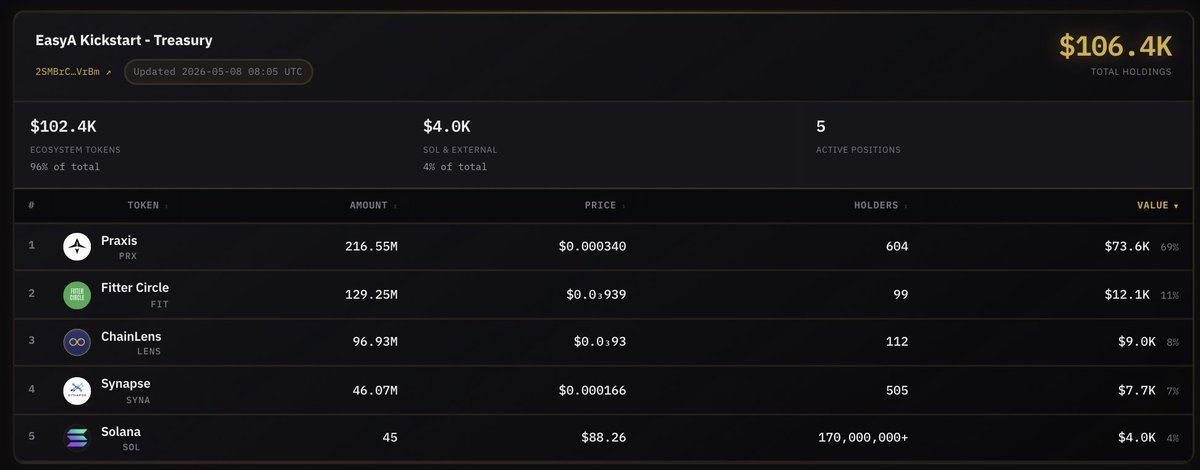Open the ChainLens token name

[131, 336]
